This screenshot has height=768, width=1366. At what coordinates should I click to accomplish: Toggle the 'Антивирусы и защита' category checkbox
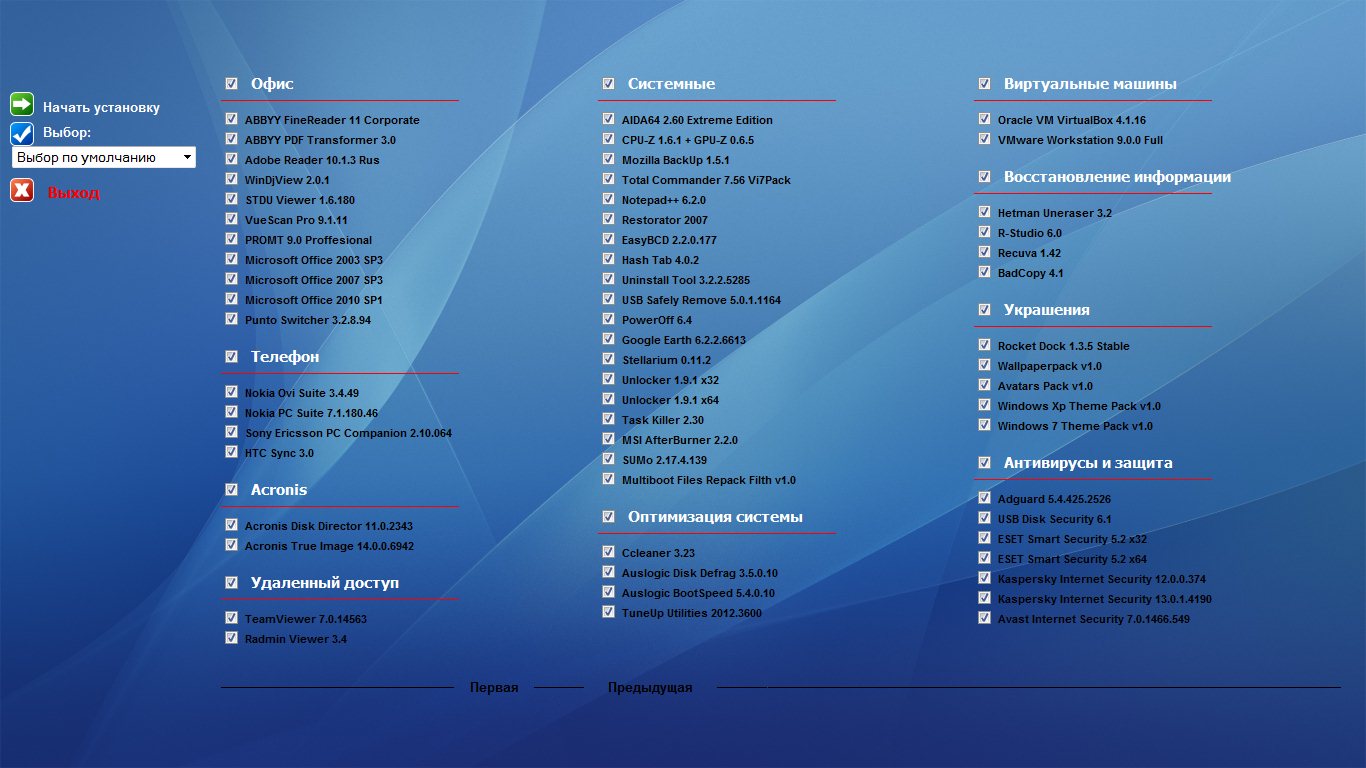point(985,463)
